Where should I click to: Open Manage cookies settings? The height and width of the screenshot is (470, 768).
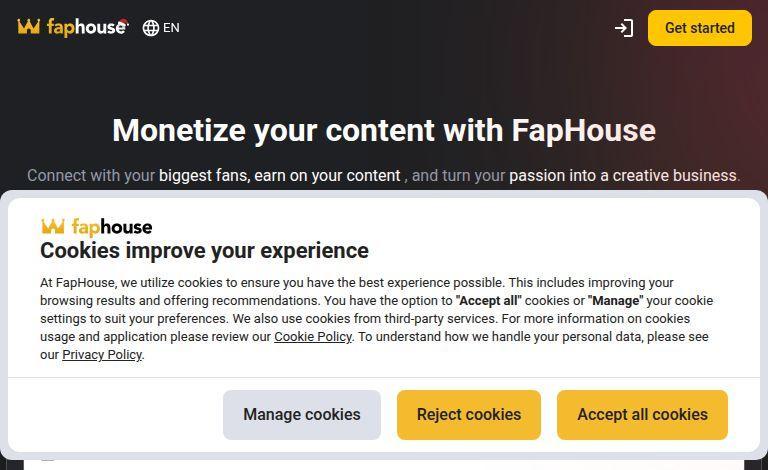(x=301, y=414)
